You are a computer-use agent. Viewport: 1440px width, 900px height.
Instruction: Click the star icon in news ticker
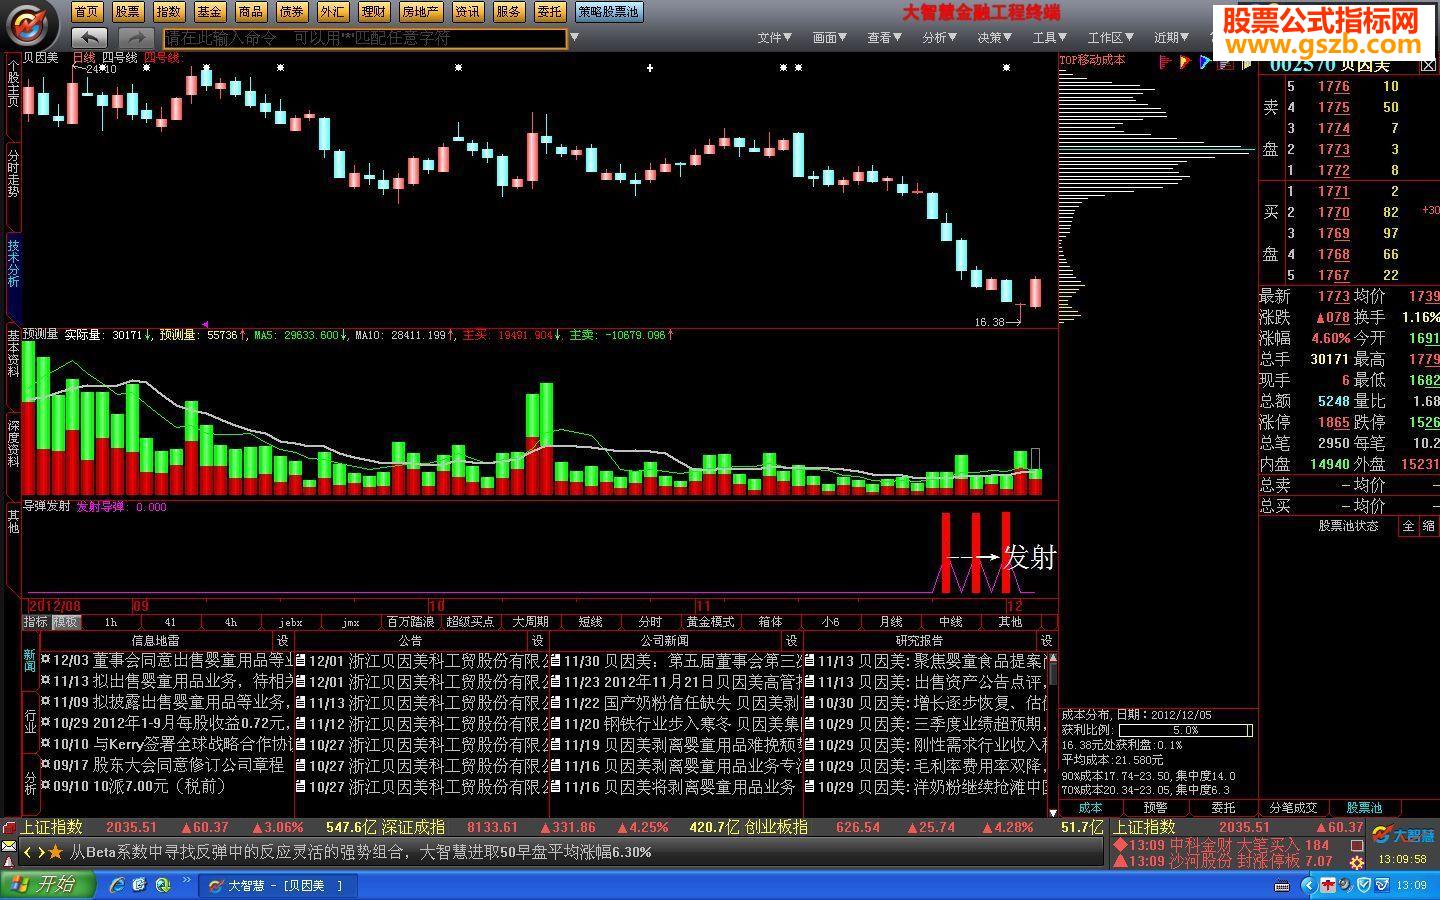[x=55, y=852]
